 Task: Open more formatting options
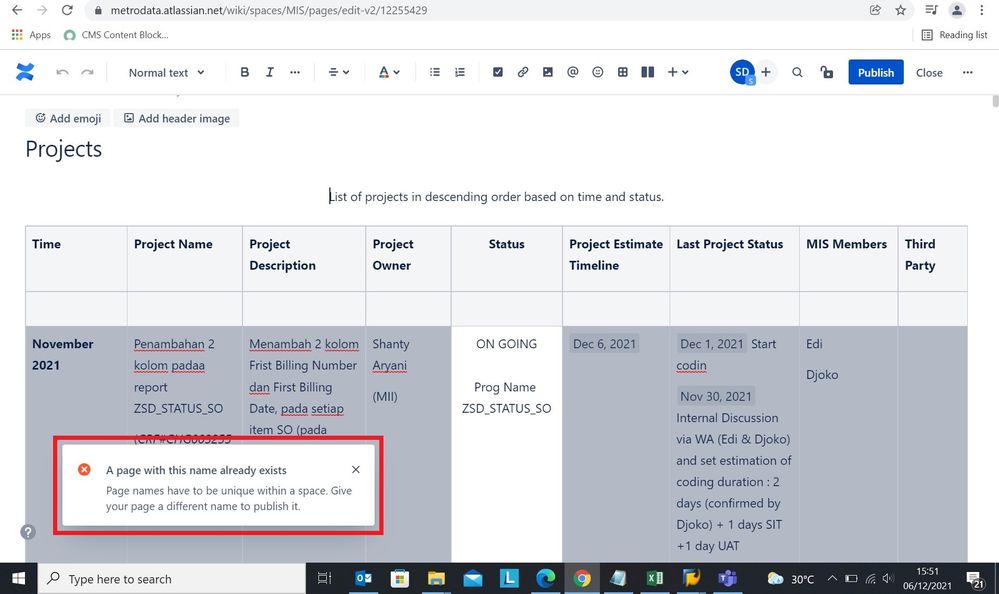[x=294, y=72]
